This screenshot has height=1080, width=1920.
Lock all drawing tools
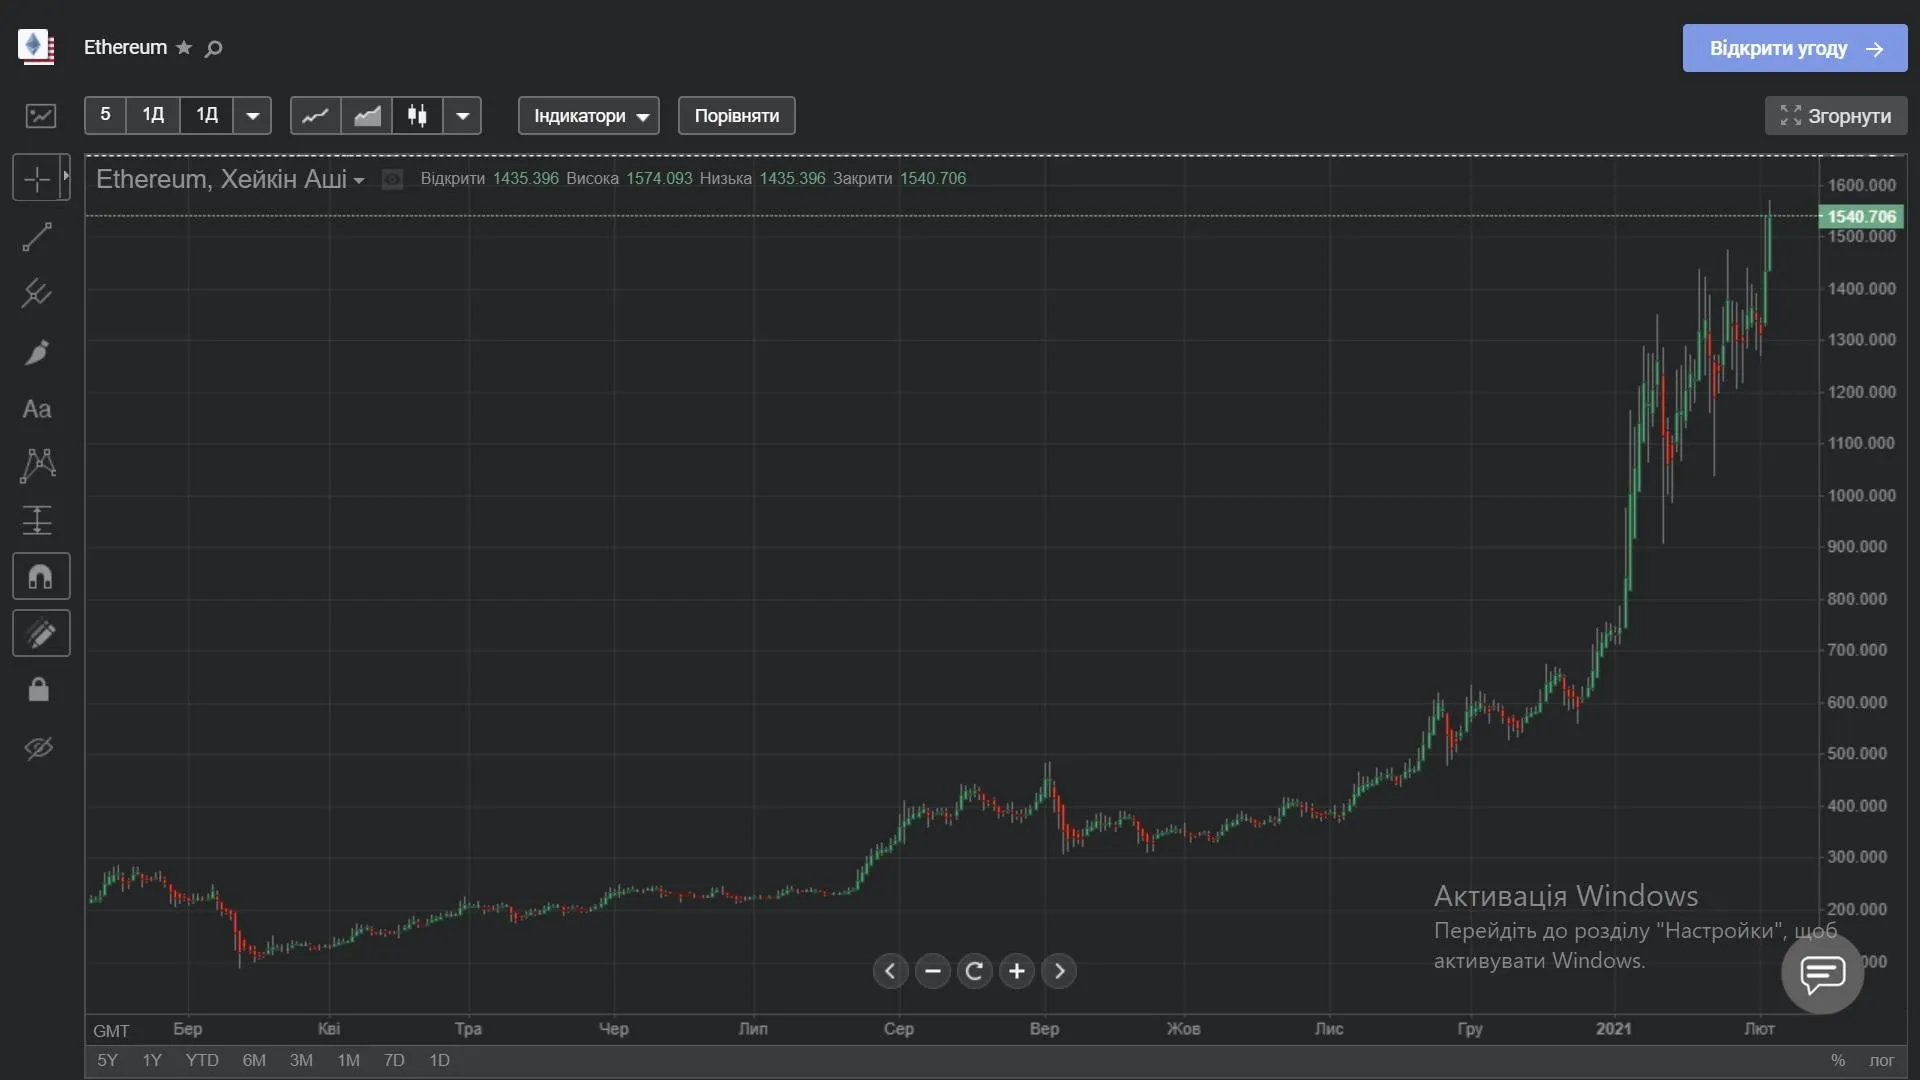click(x=38, y=690)
